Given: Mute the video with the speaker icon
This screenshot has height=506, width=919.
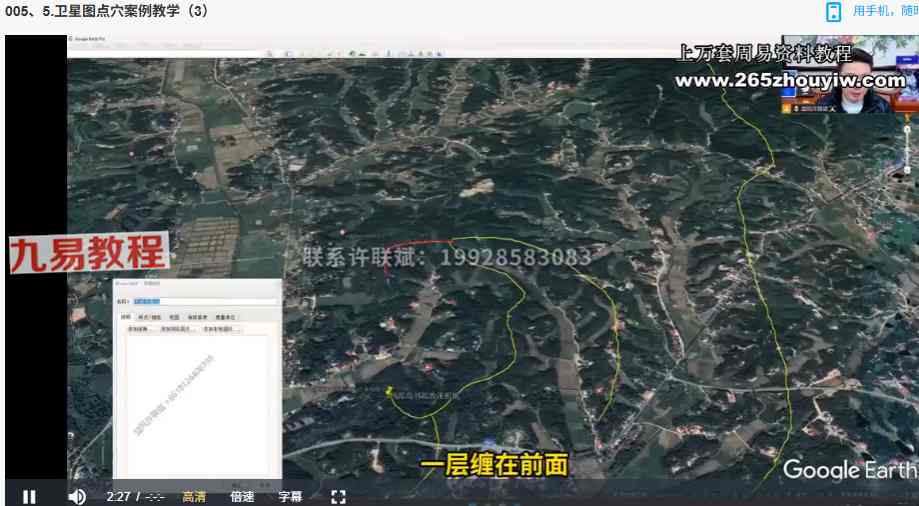Looking at the screenshot, I should pyautogui.click(x=76, y=496).
